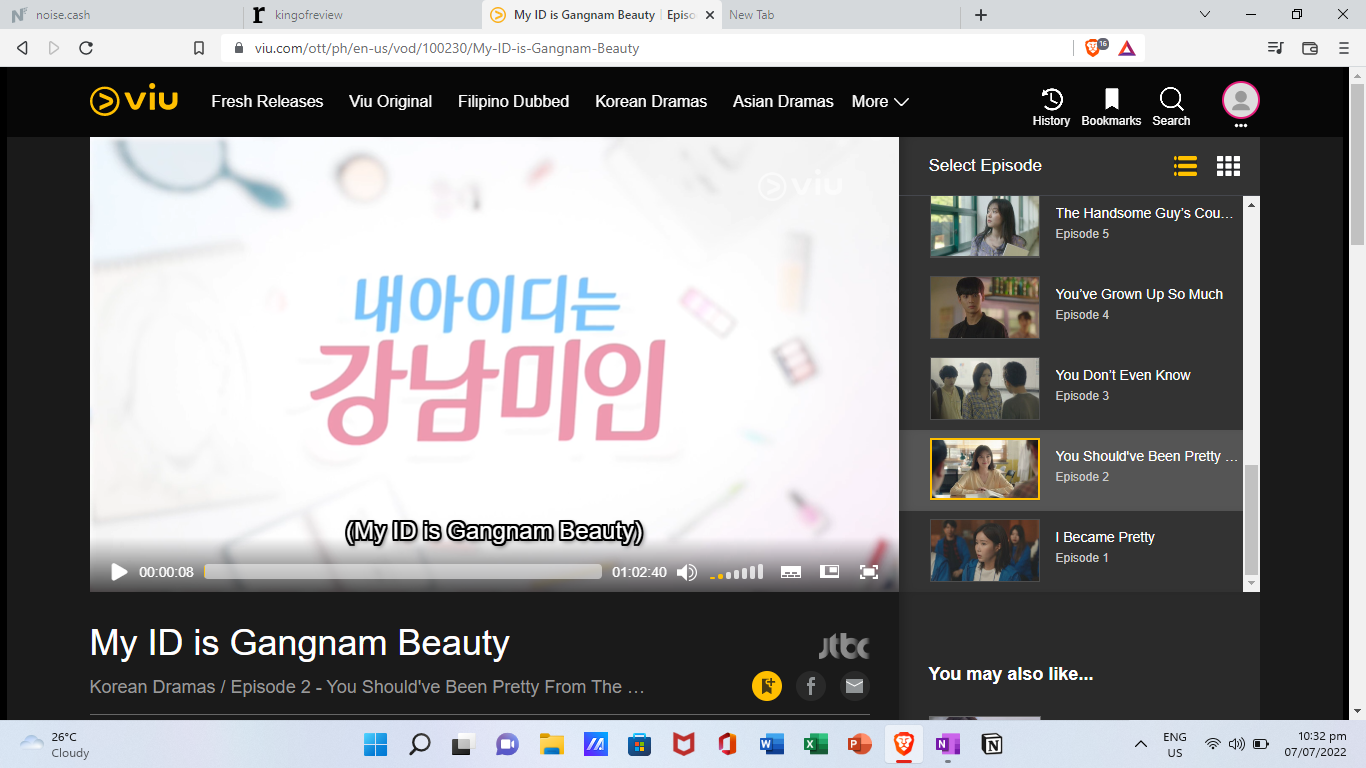1366x768 pixels.
Task: Switch episode list to list view
Action: coord(1185,166)
